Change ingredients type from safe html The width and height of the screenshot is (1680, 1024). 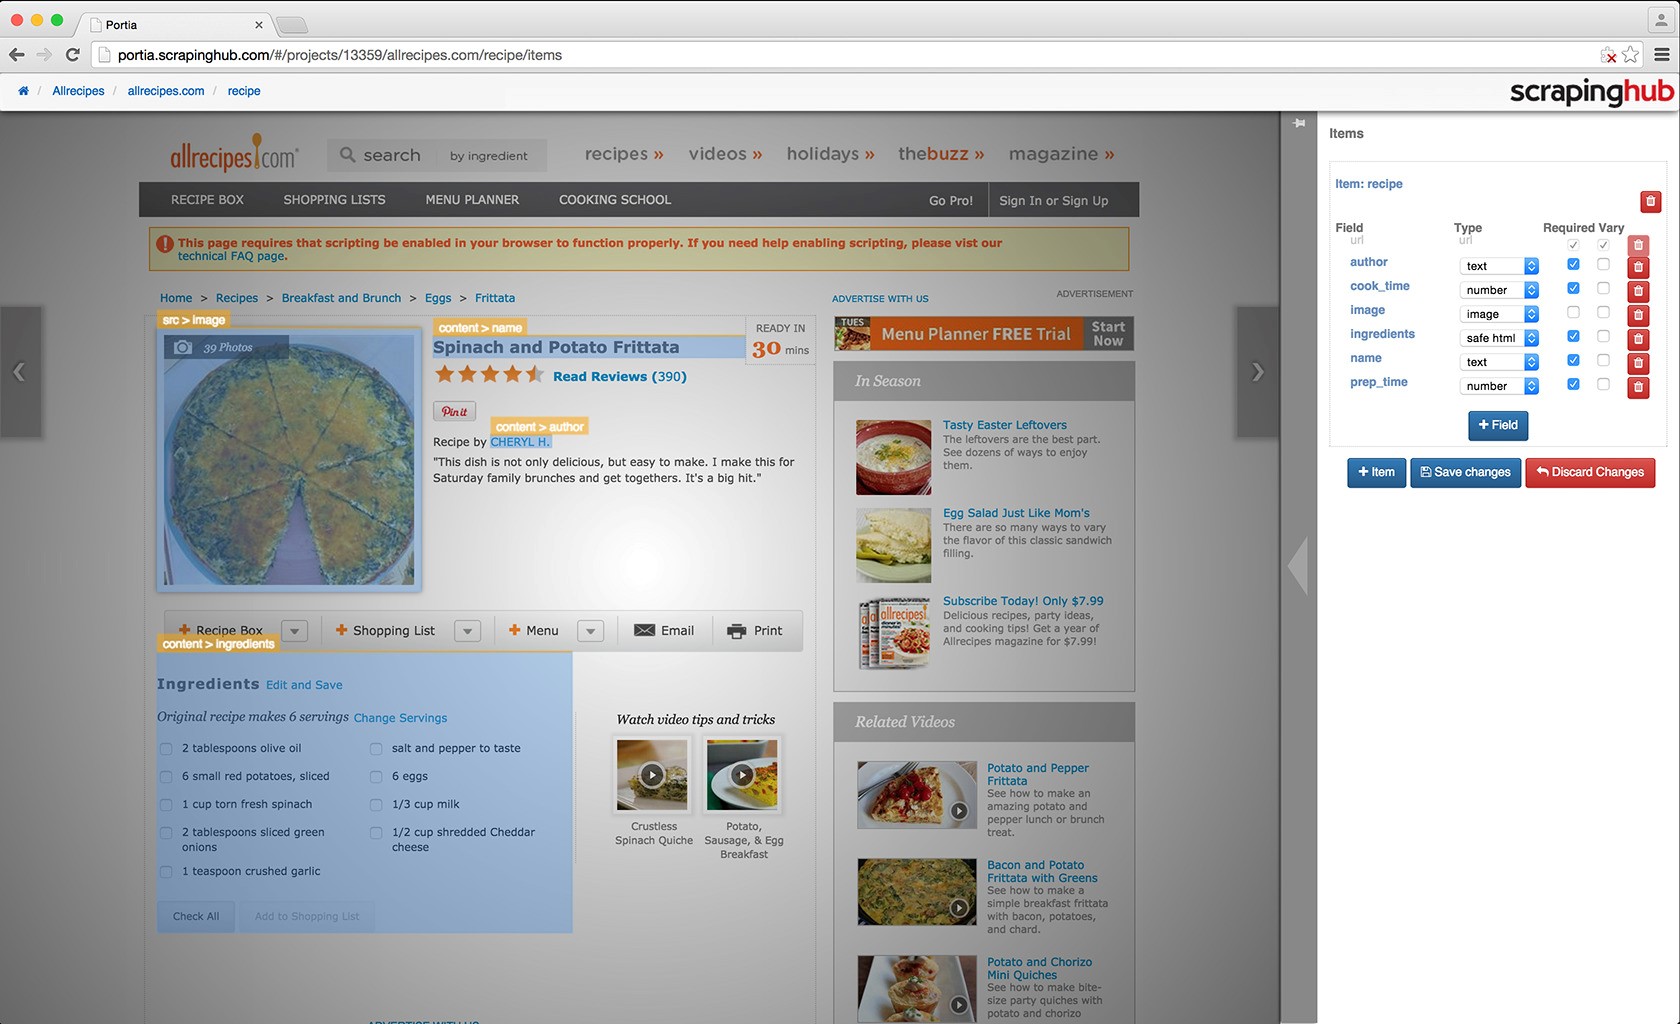[1498, 338]
